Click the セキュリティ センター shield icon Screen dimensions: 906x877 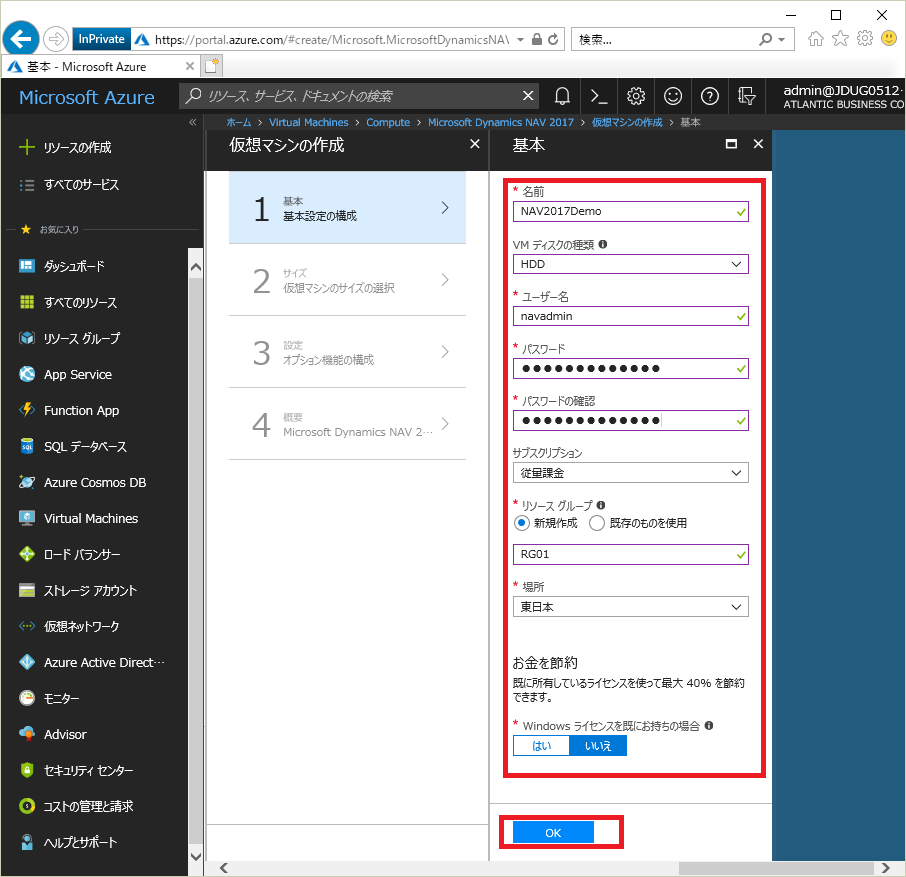pos(27,770)
